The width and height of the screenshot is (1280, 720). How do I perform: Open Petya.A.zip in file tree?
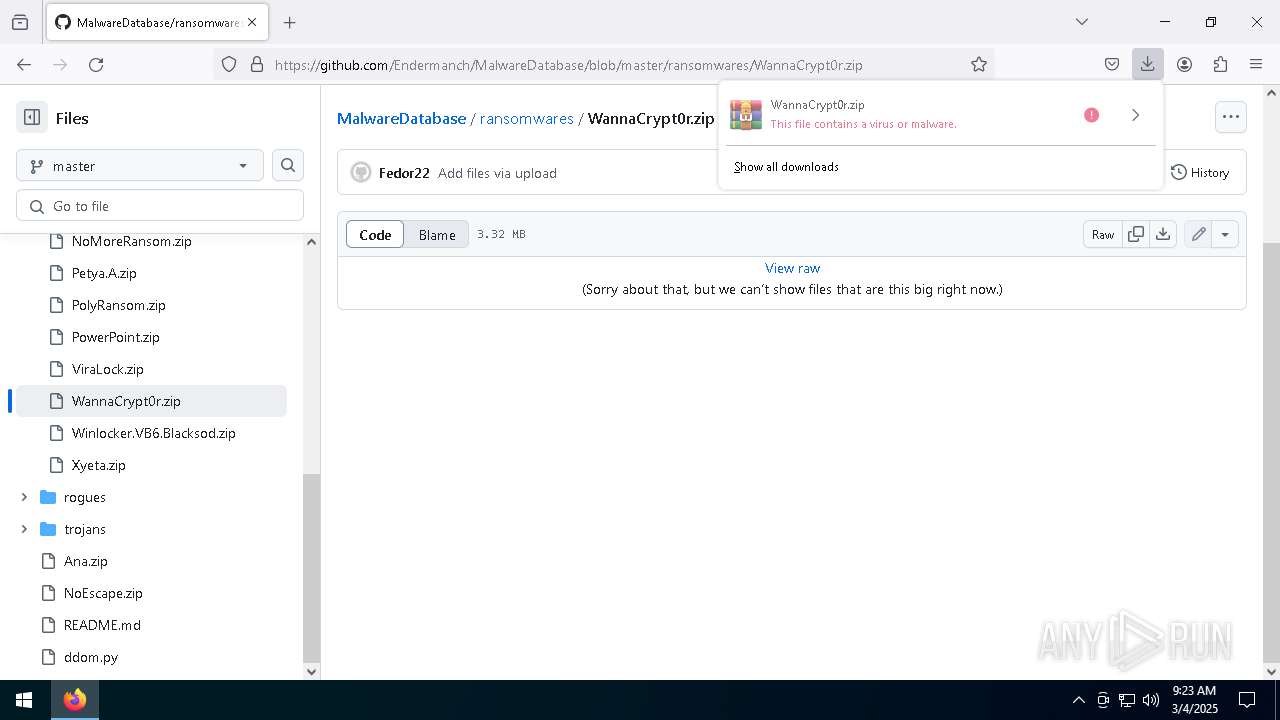[x=104, y=273]
